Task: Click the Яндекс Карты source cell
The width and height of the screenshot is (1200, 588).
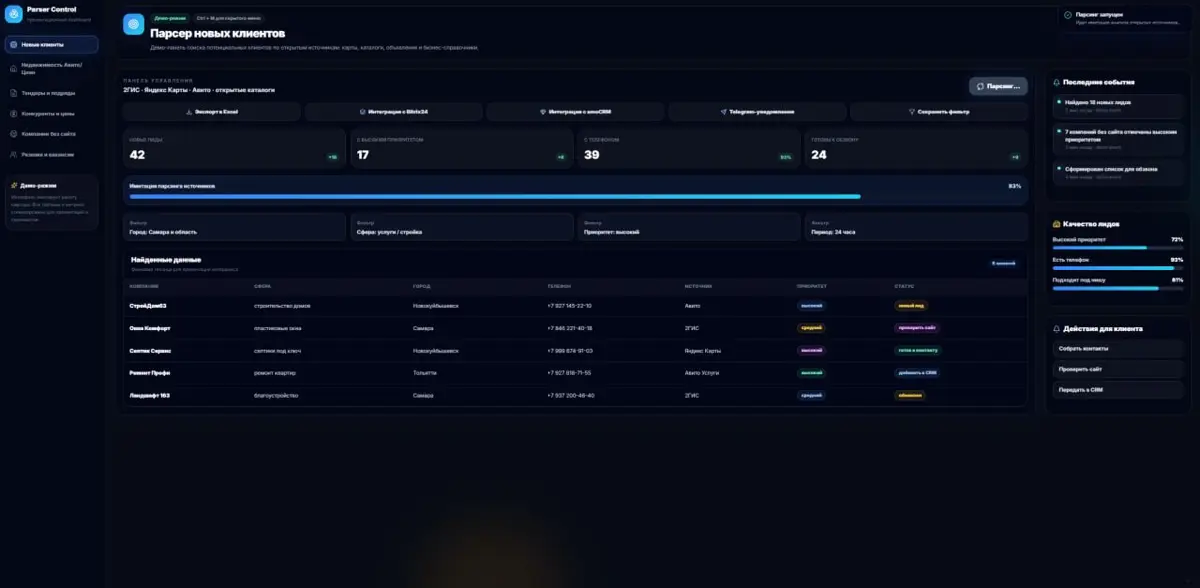Action: [703, 350]
